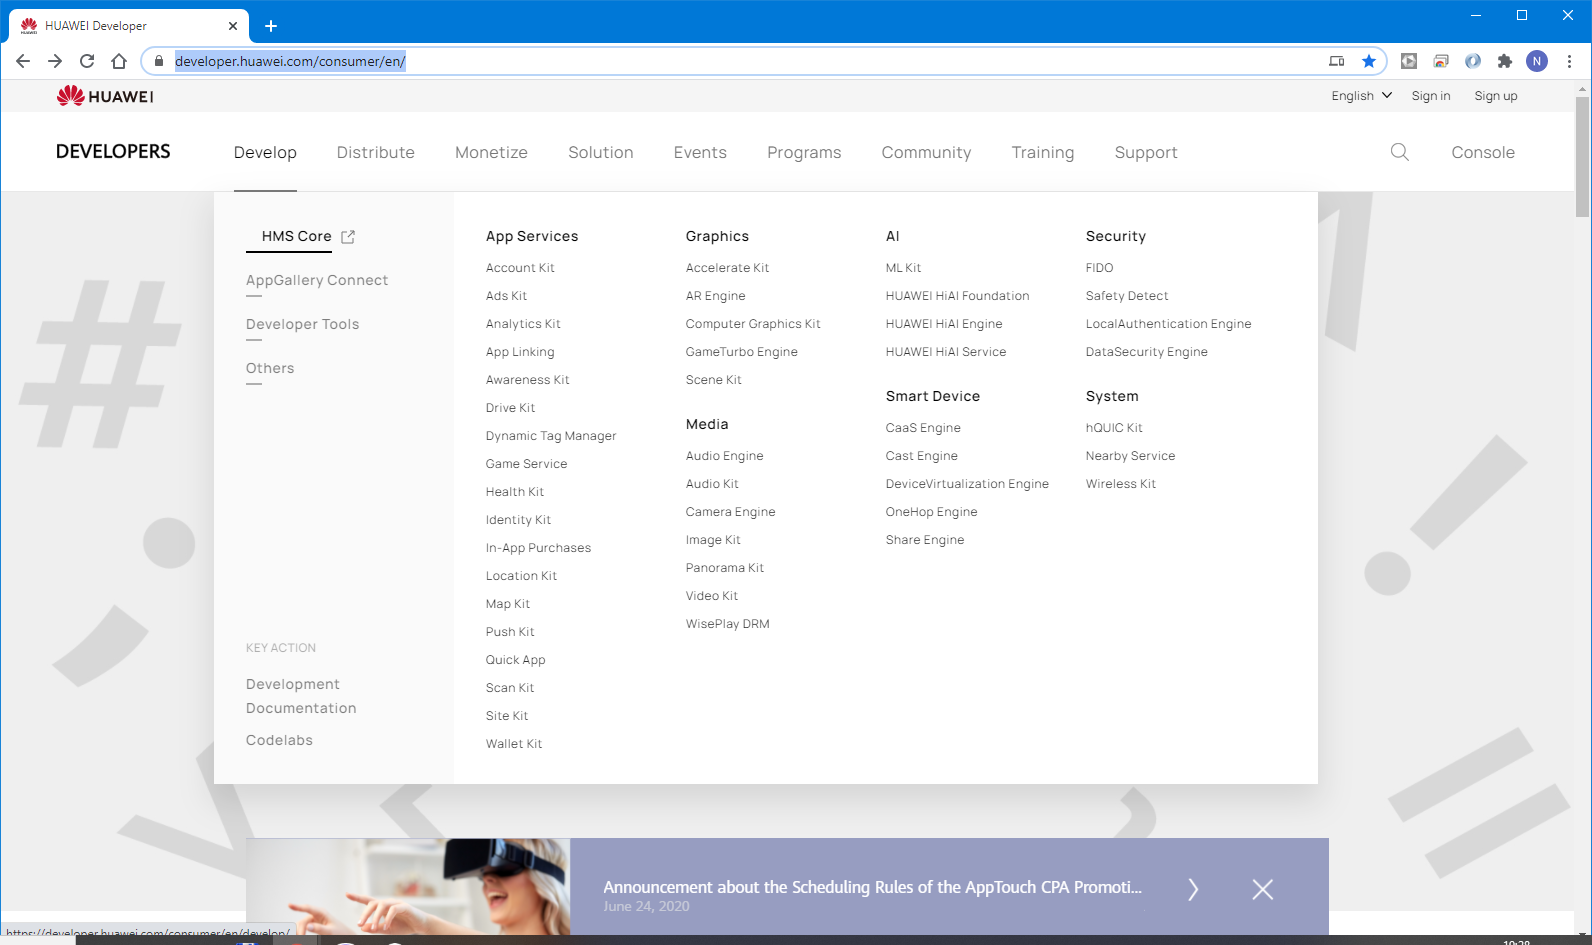Open Documentation key action link
The image size is (1592, 945).
301,708
